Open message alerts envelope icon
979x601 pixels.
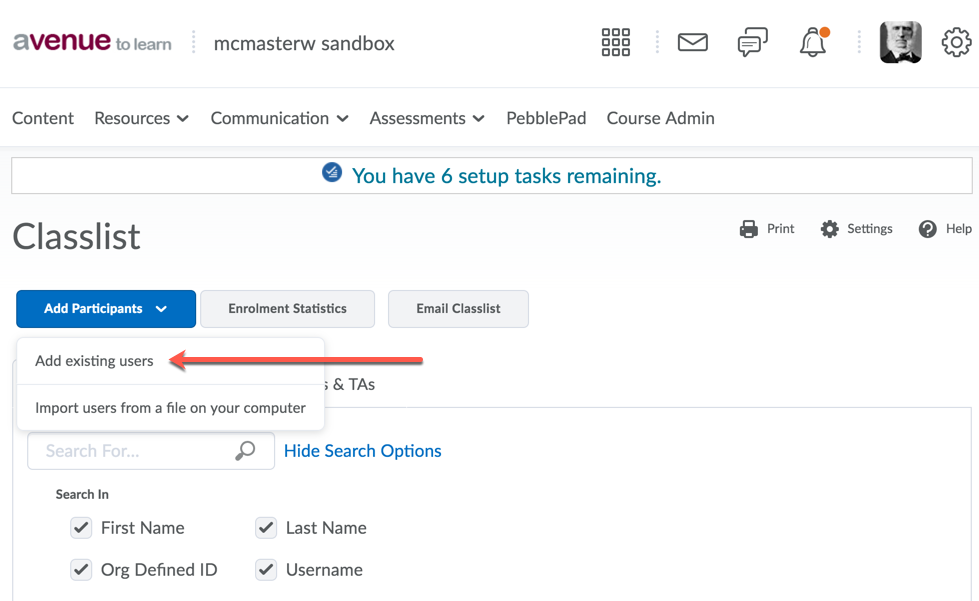[692, 43]
